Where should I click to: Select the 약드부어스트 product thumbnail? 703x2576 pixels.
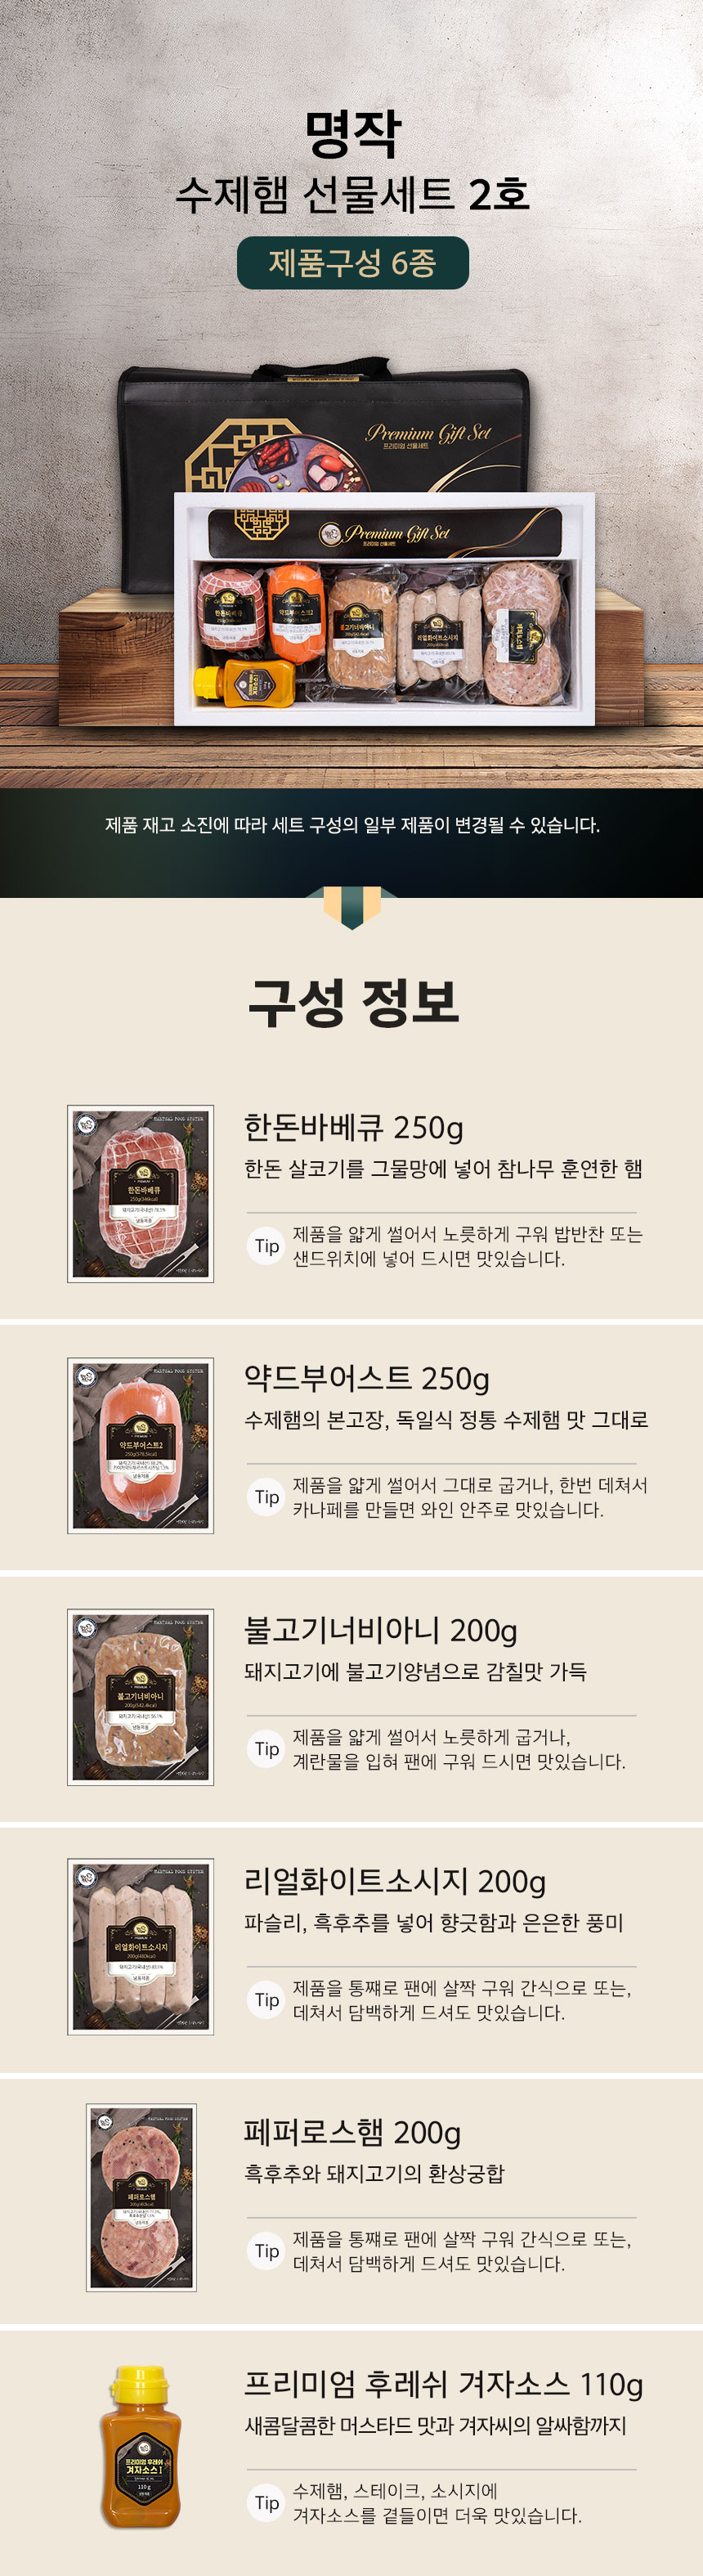[x=140, y=1446]
